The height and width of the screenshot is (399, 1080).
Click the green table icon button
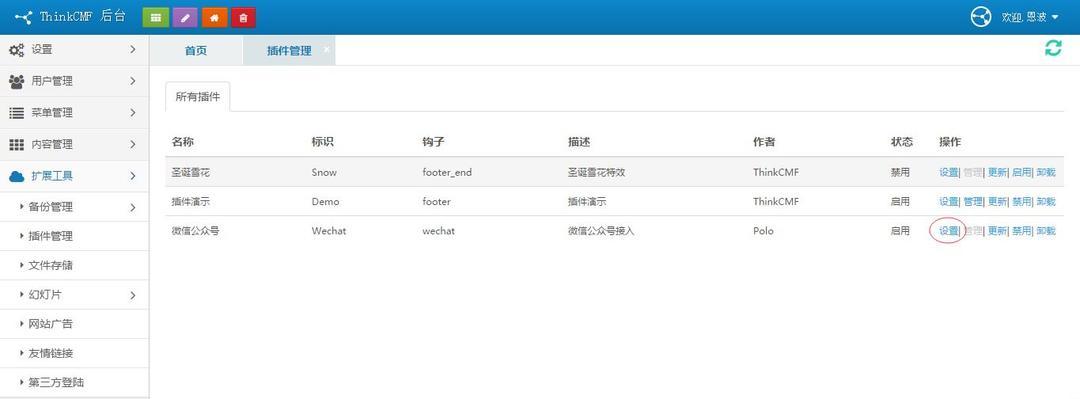156,18
